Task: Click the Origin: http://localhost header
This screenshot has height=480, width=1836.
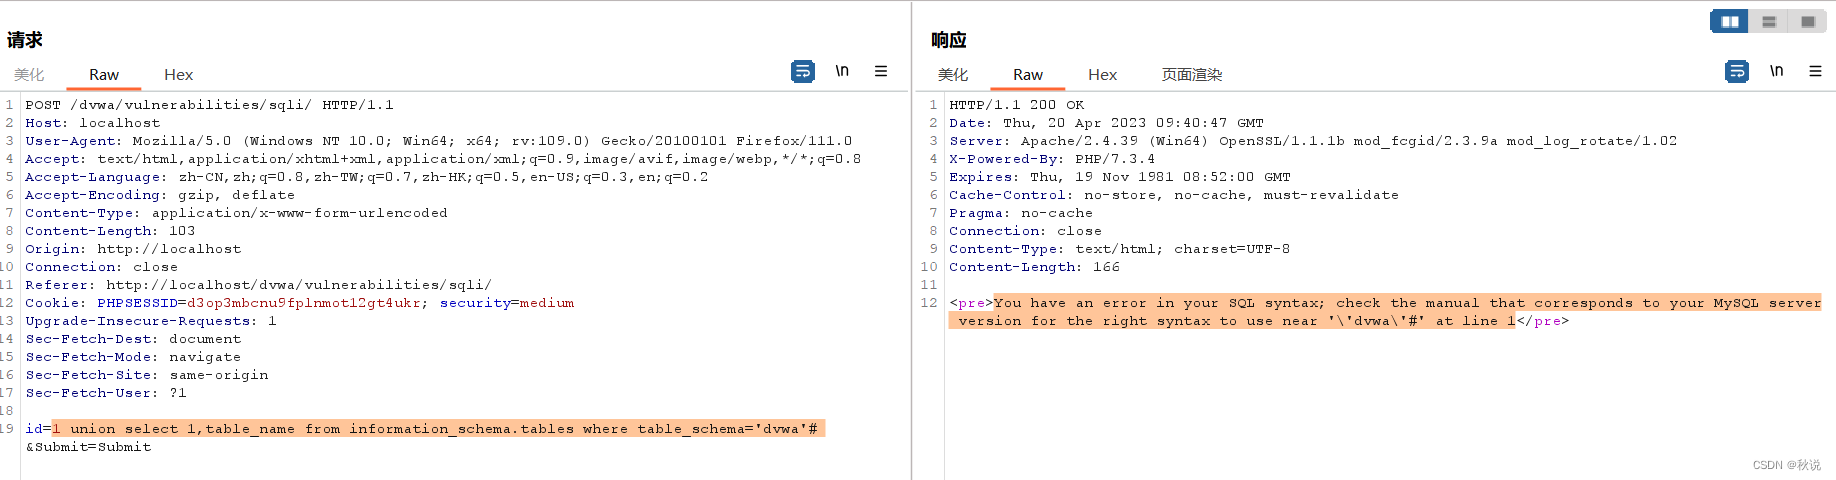Action: point(133,249)
